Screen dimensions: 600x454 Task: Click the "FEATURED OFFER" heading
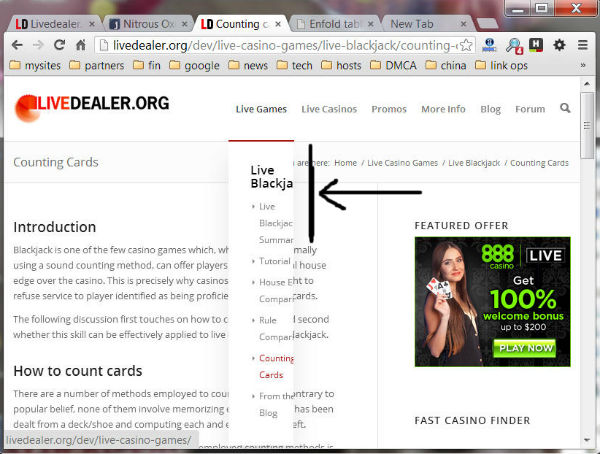461,225
